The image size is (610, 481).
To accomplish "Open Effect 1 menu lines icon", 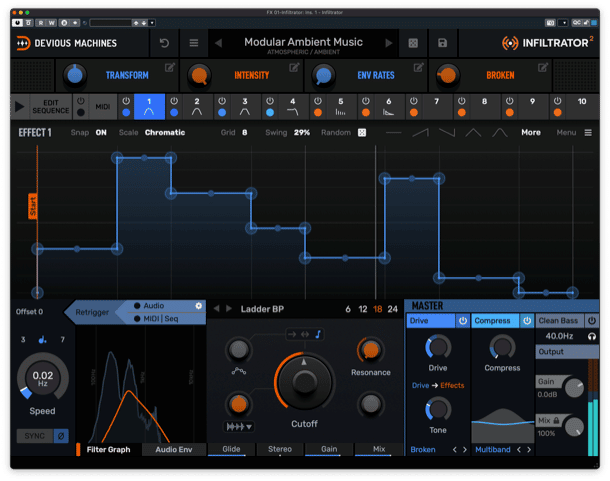I will 588,133.
